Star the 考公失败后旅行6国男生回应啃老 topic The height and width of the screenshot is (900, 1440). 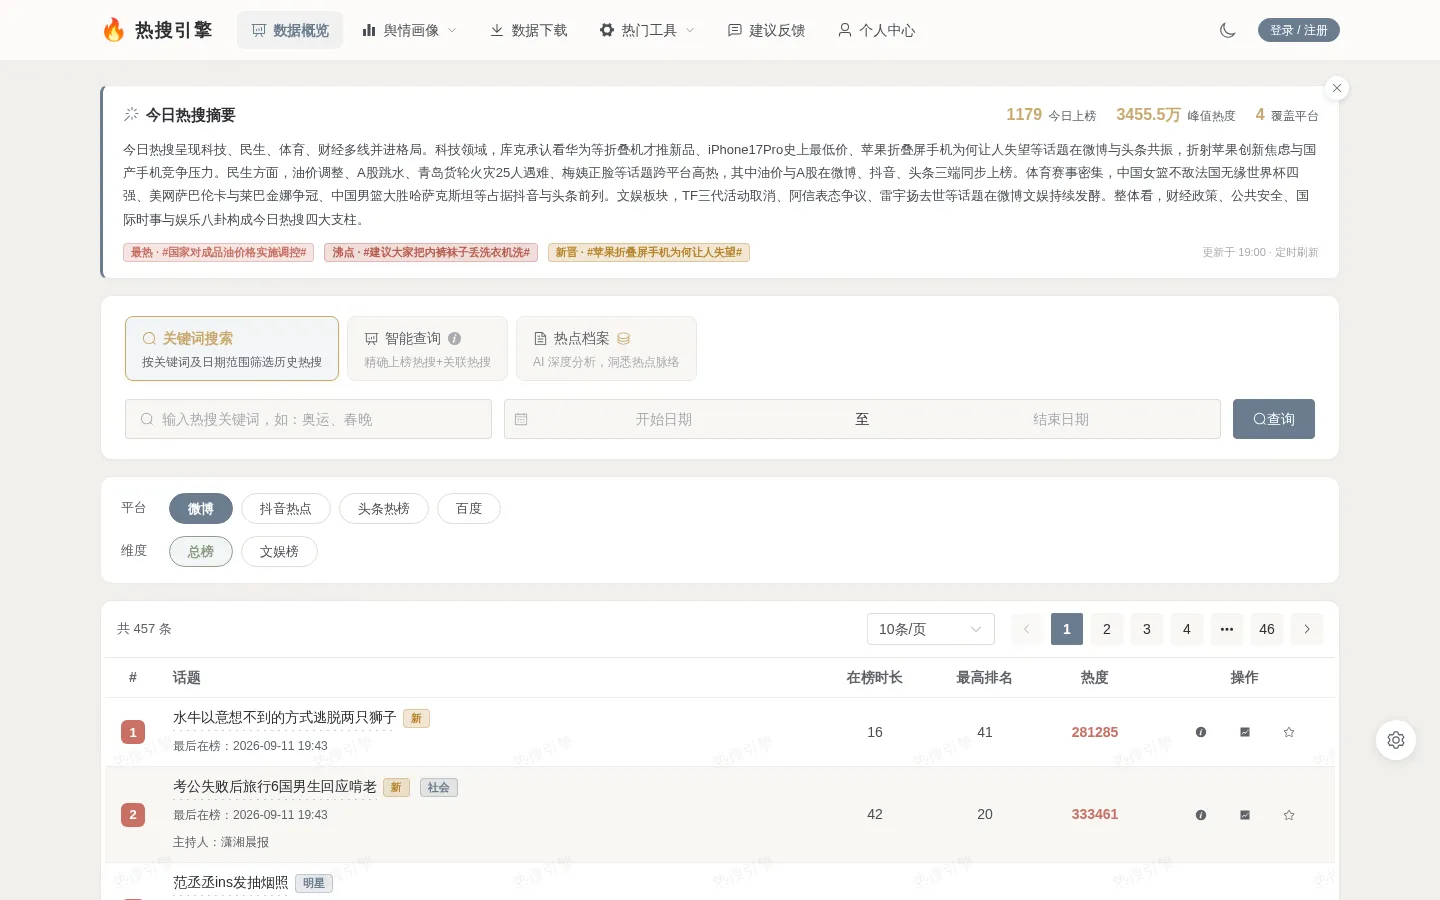pyautogui.click(x=1289, y=815)
